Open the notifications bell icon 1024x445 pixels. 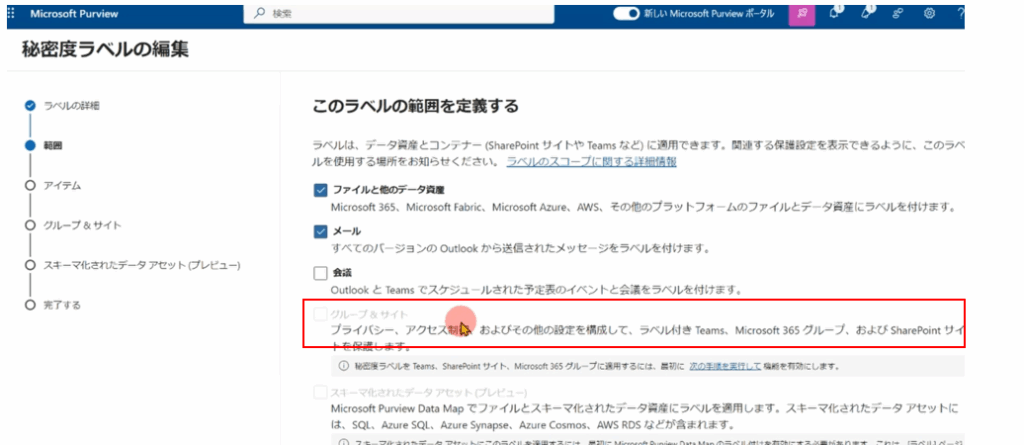[835, 14]
